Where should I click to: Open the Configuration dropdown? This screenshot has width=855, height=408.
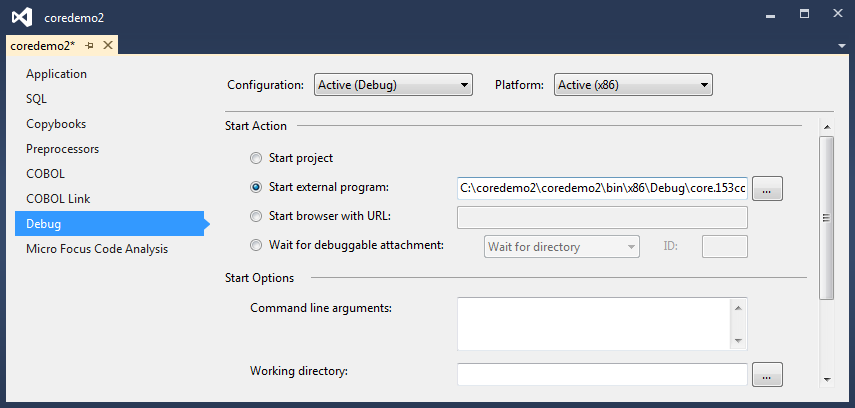coord(392,85)
